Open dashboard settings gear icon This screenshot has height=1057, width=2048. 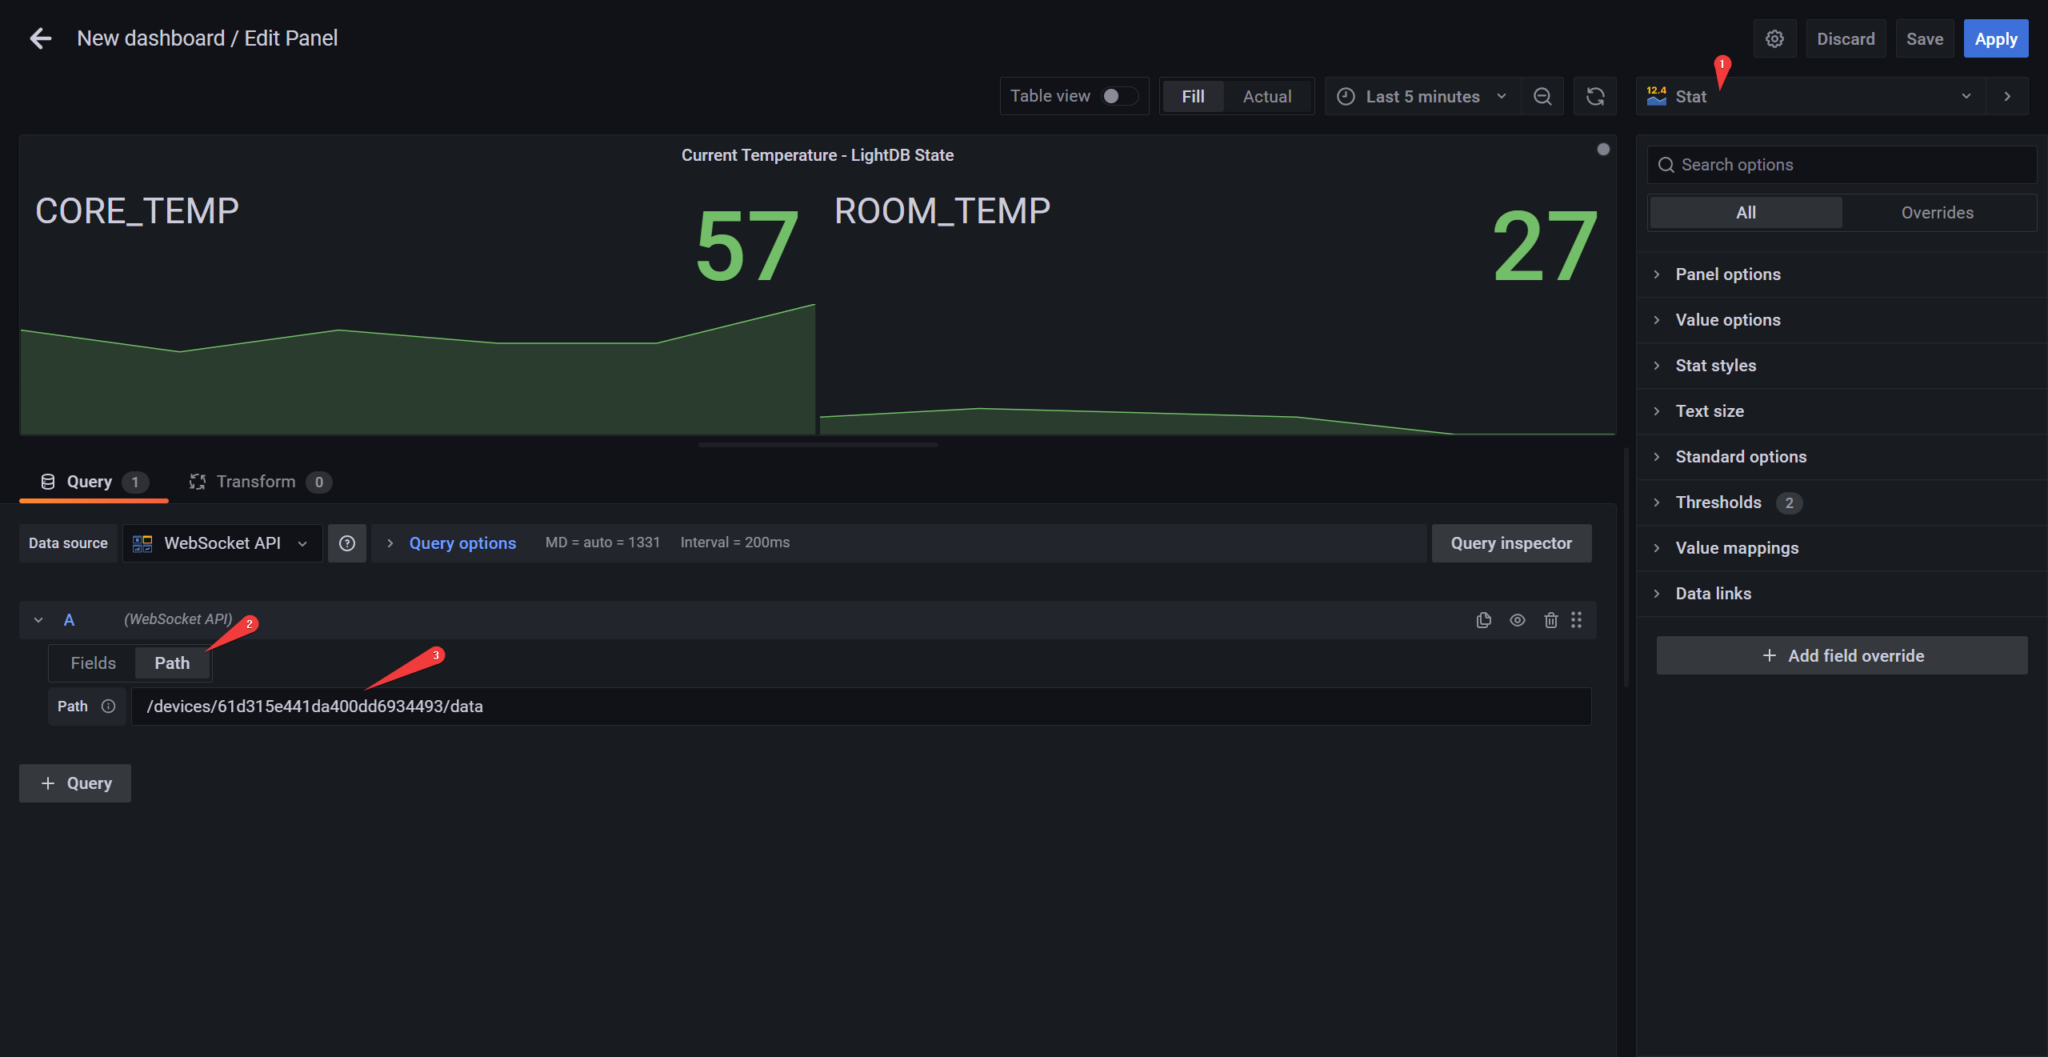1775,38
